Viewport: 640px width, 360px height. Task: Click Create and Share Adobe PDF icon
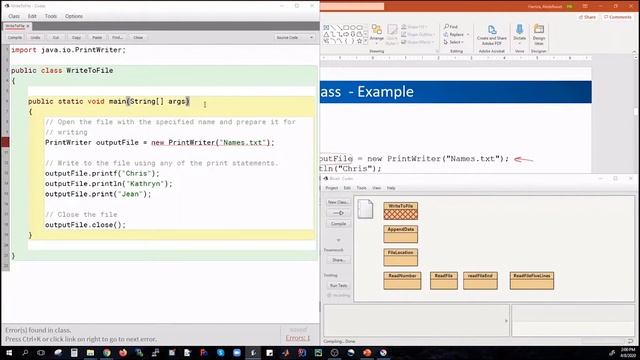492,30
